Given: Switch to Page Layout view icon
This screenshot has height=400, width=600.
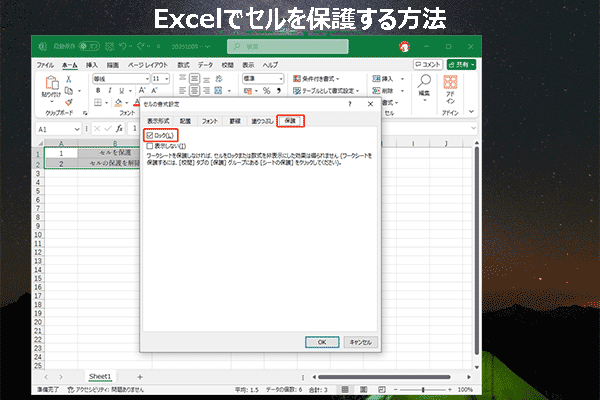Looking at the screenshot, I should 363,390.
